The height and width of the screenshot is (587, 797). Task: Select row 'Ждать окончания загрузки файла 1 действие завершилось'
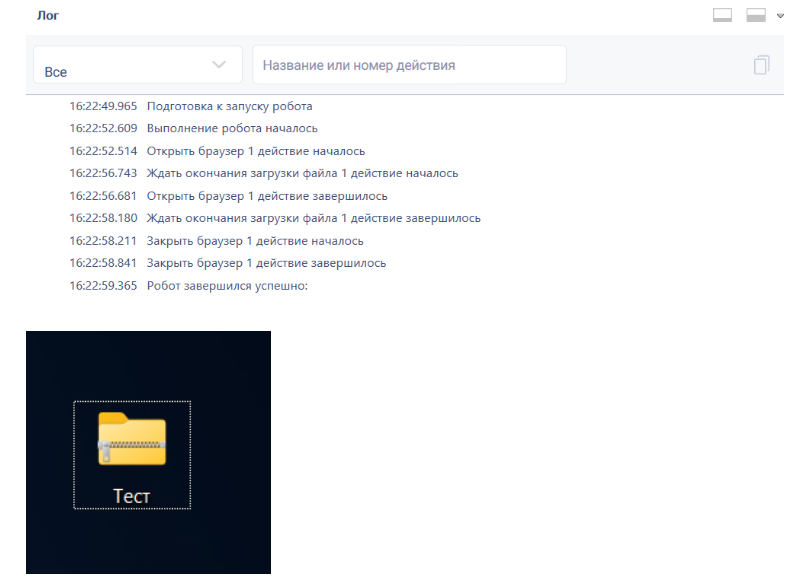coord(314,218)
